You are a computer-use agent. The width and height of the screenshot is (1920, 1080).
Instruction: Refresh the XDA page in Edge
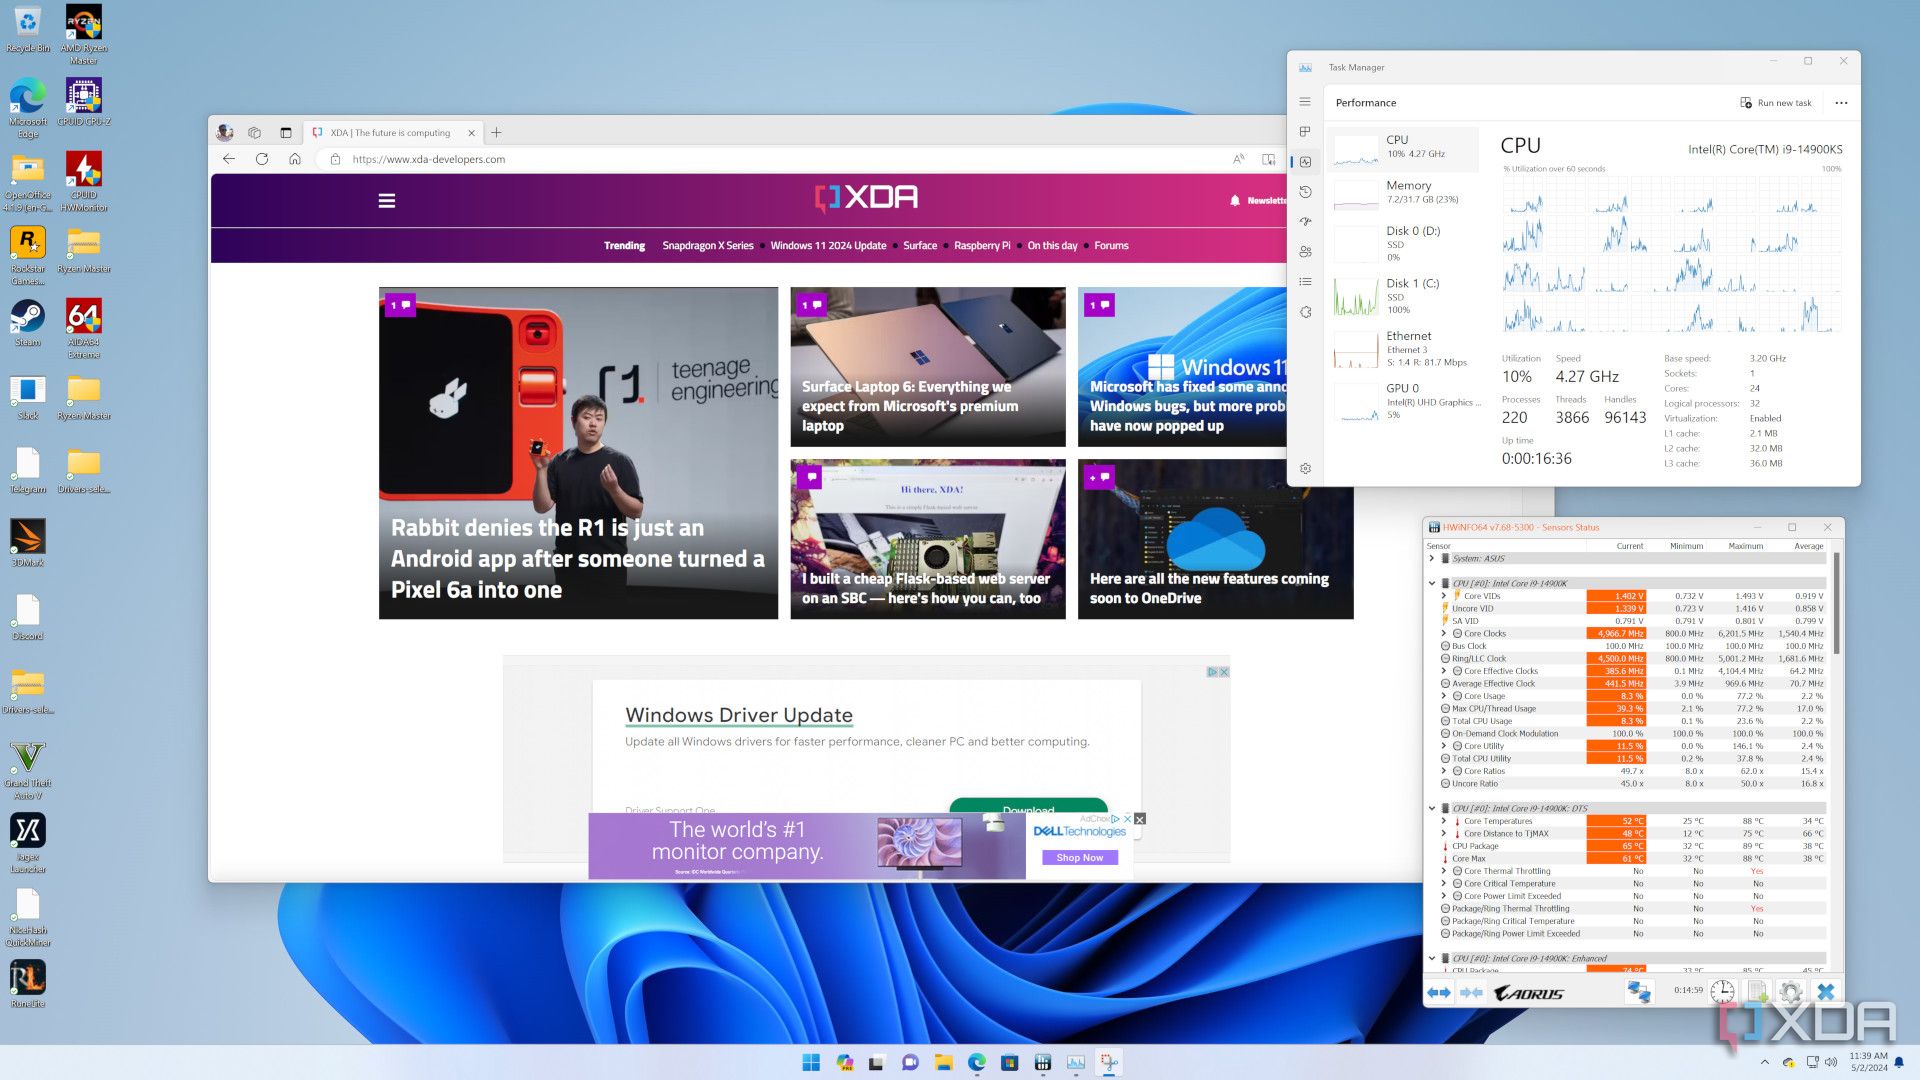(262, 159)
